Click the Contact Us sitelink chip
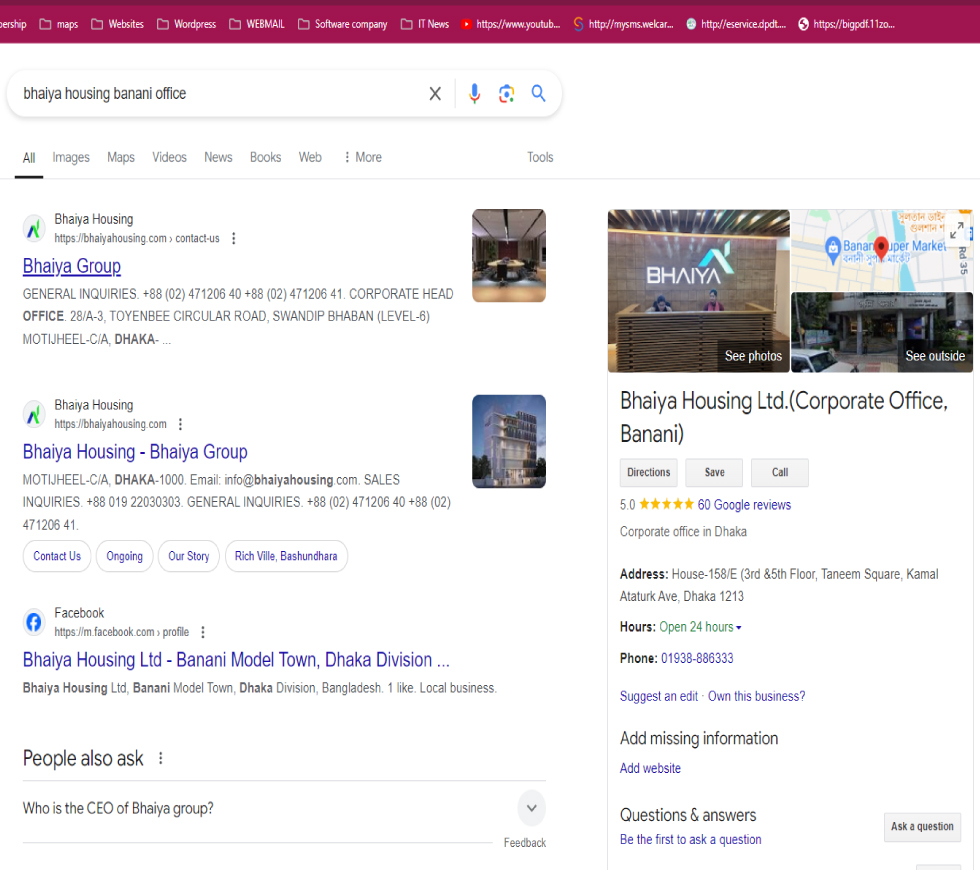The height and width of the screenshot is (870, 980). click(57, 556)
